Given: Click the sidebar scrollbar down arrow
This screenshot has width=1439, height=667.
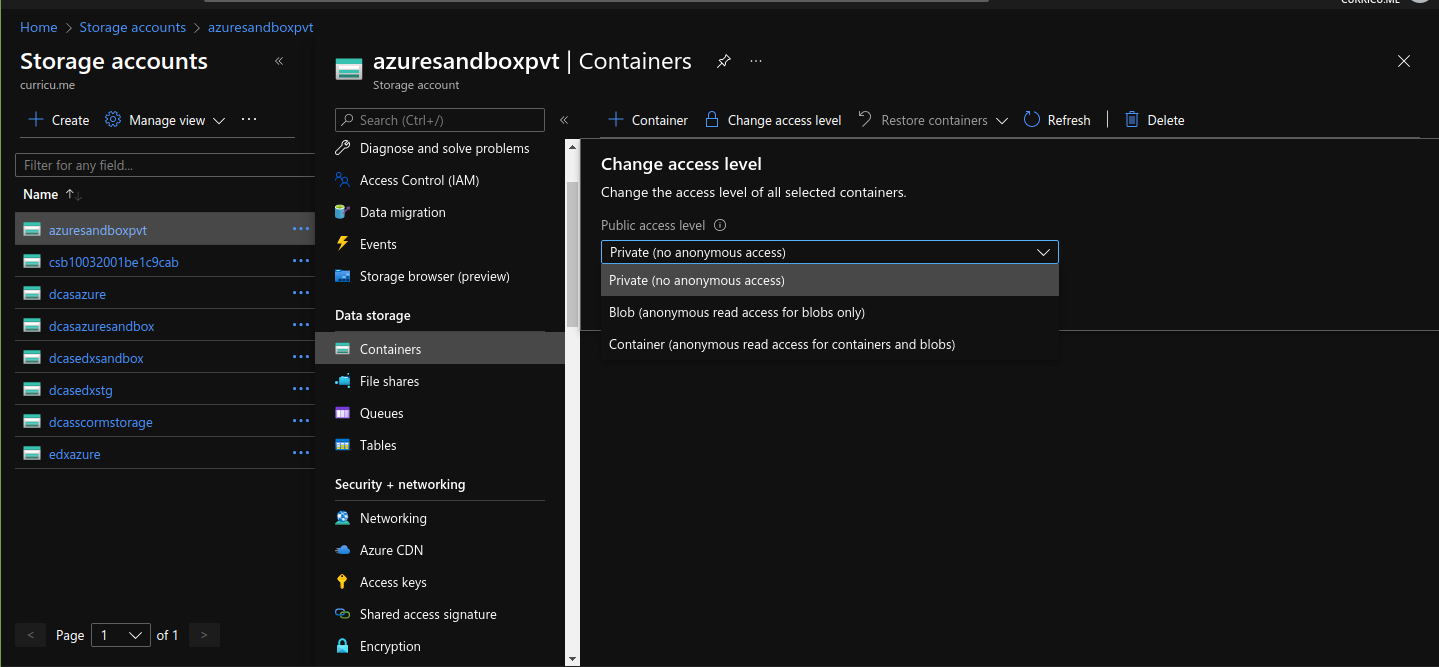Looking at the screenshot, I should point(572,658).
